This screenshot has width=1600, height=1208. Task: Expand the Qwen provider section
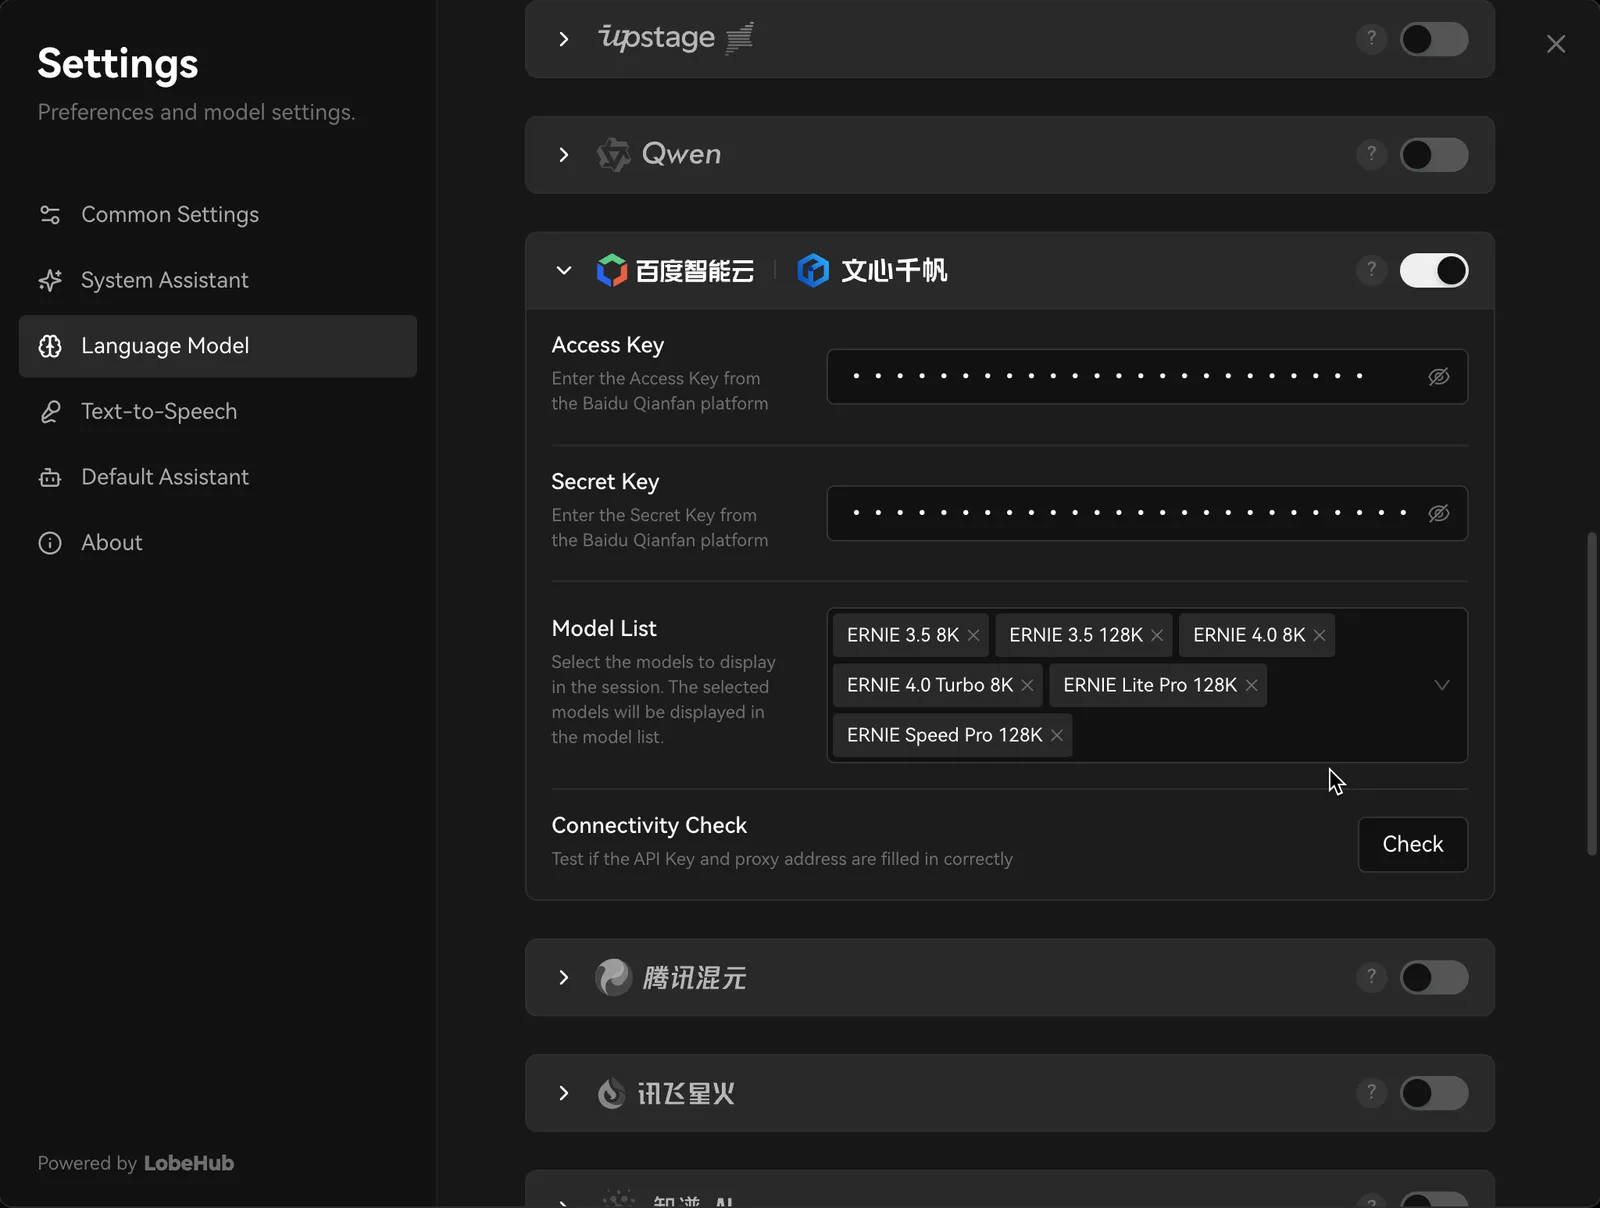coord(564,155)
